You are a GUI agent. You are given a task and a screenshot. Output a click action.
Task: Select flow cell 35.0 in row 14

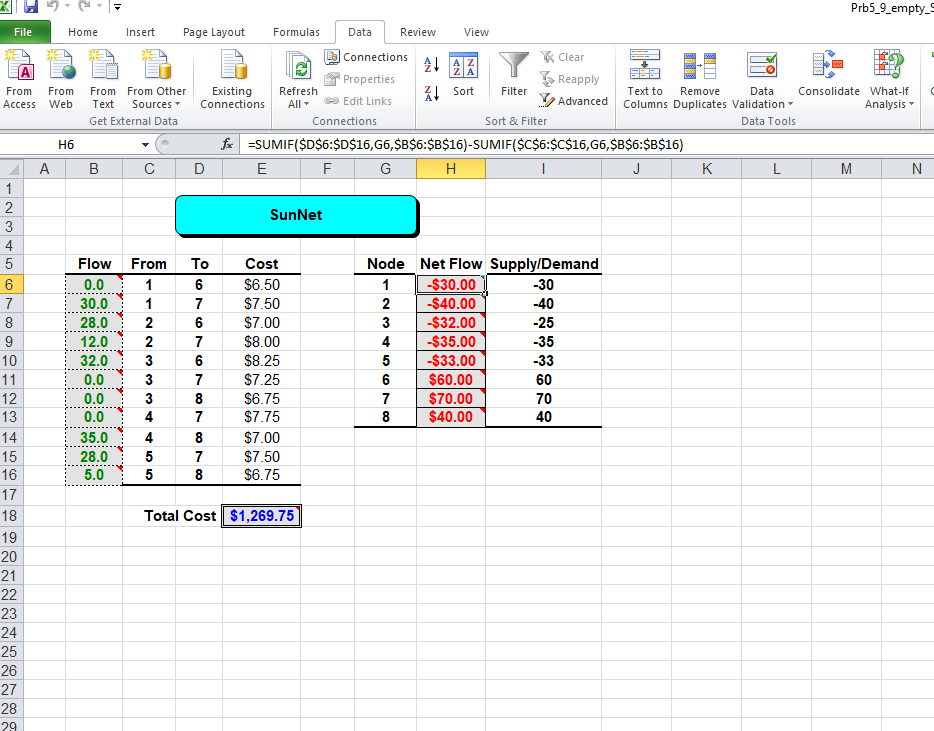point(94,438)
